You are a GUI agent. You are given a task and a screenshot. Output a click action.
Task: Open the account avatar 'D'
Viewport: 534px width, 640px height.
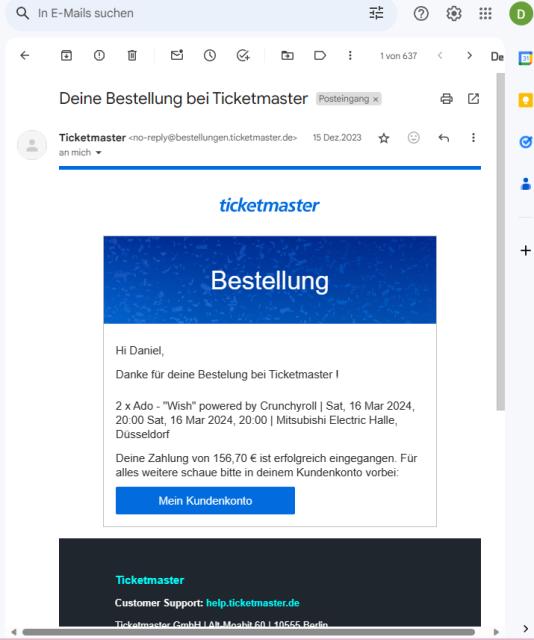tap(521, 13)
